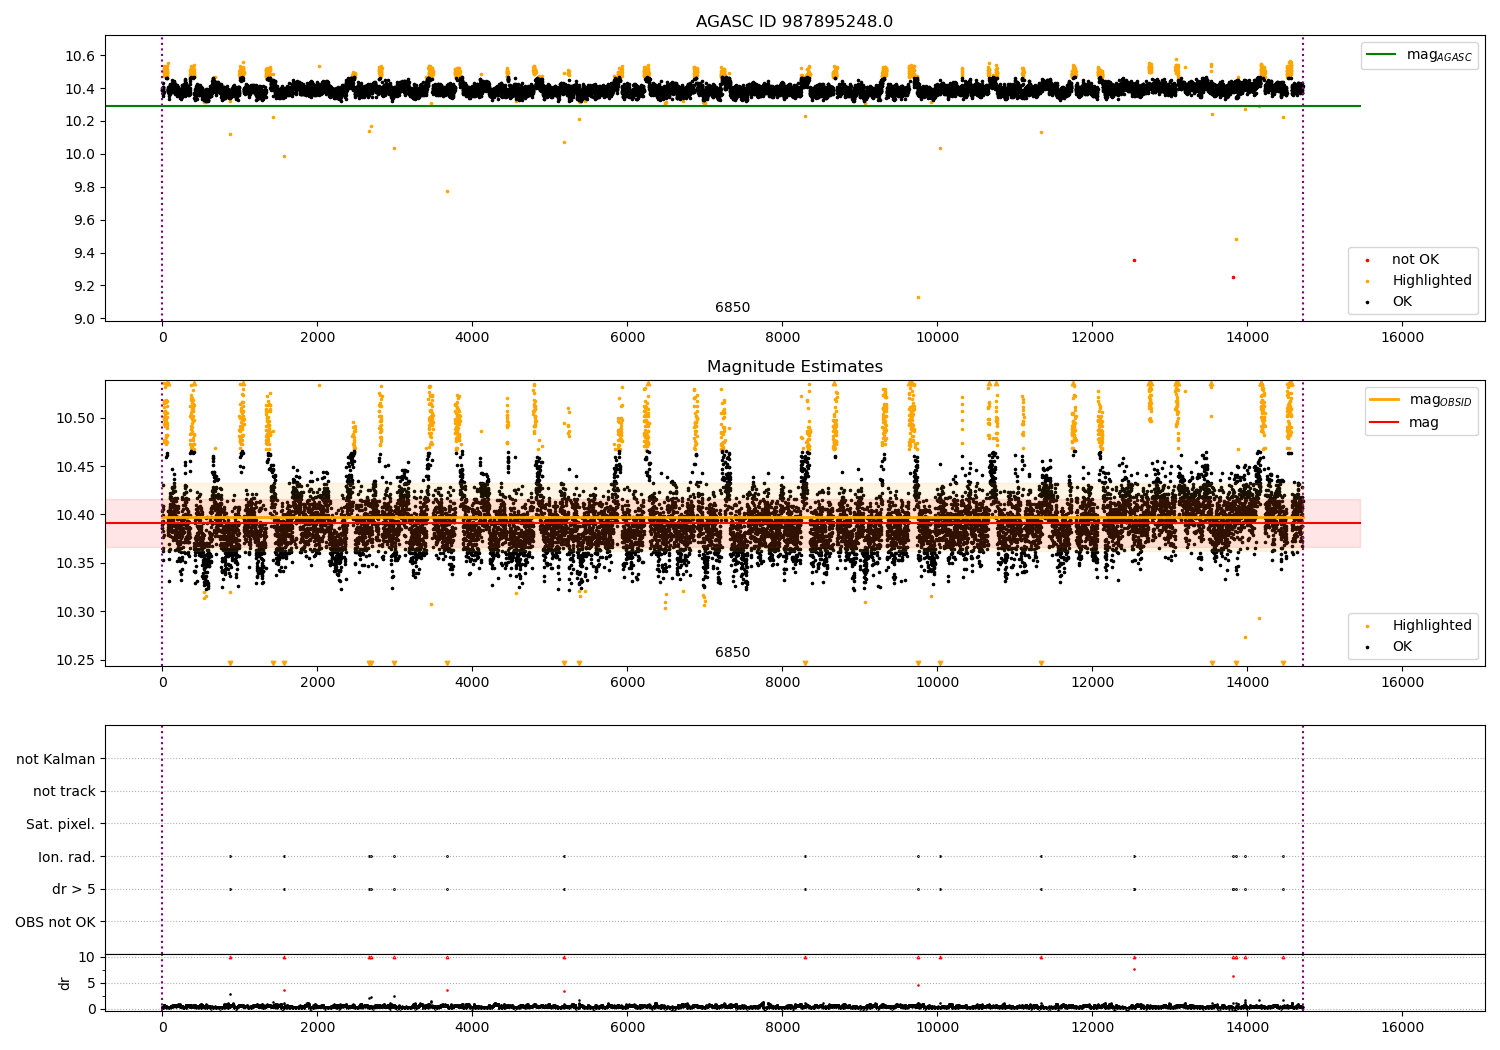Select the 'not track' row label

pyautogui.click(x=64, y=792)
